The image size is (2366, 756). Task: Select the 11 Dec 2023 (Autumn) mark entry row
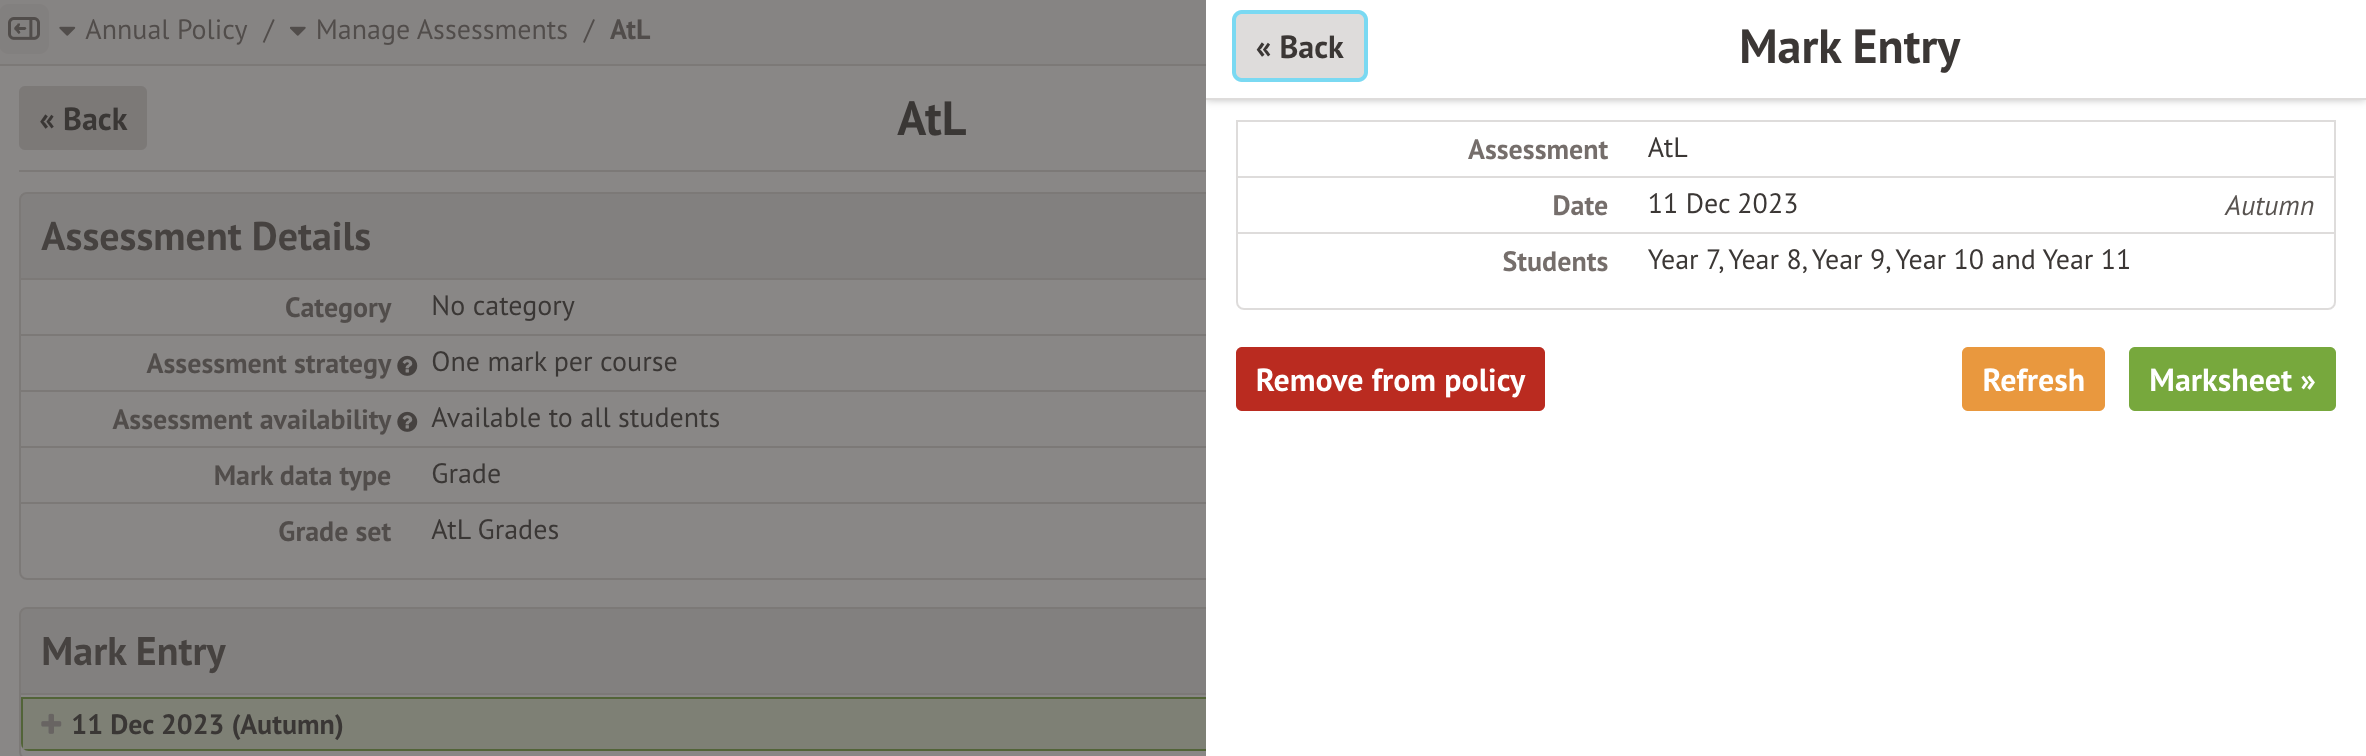pyautogui.click(x=600, y=724)
